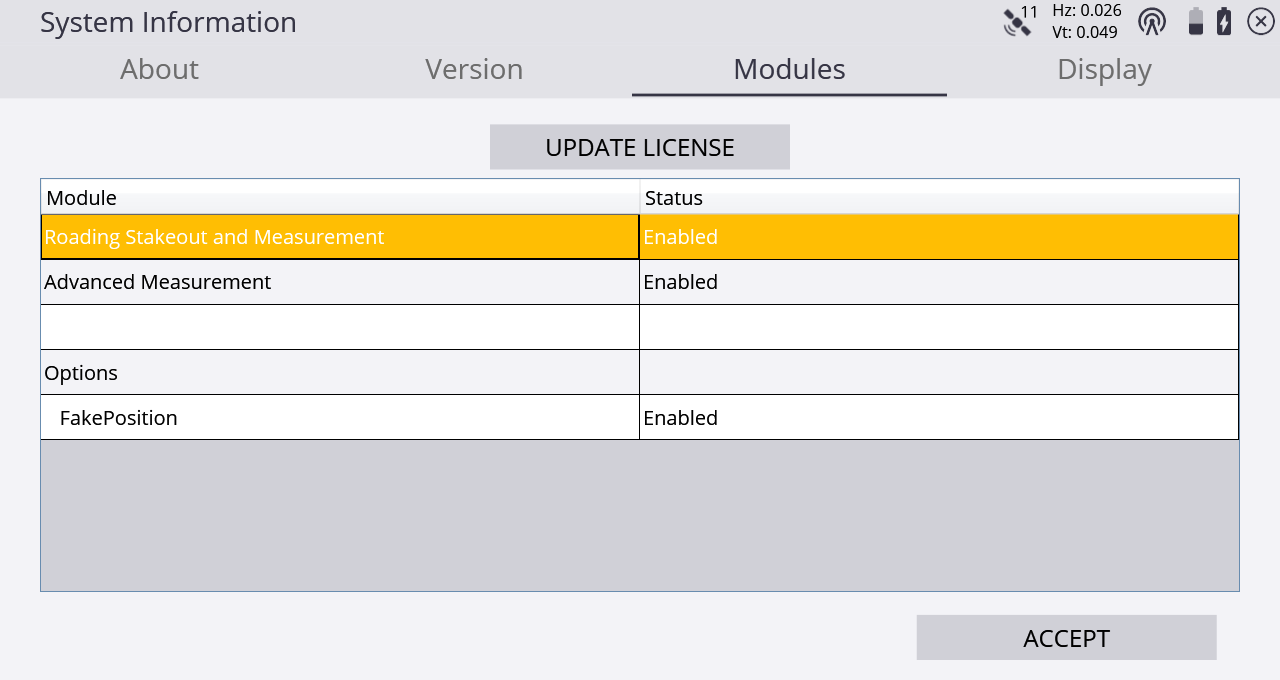Click the Status column header
Image resolution: width=1280 pixels, height=680 pixels.
tap(939, 197)
